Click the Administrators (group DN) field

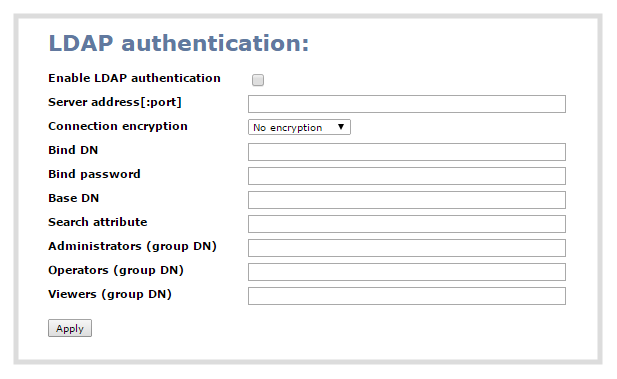click(x=406, y=248)
